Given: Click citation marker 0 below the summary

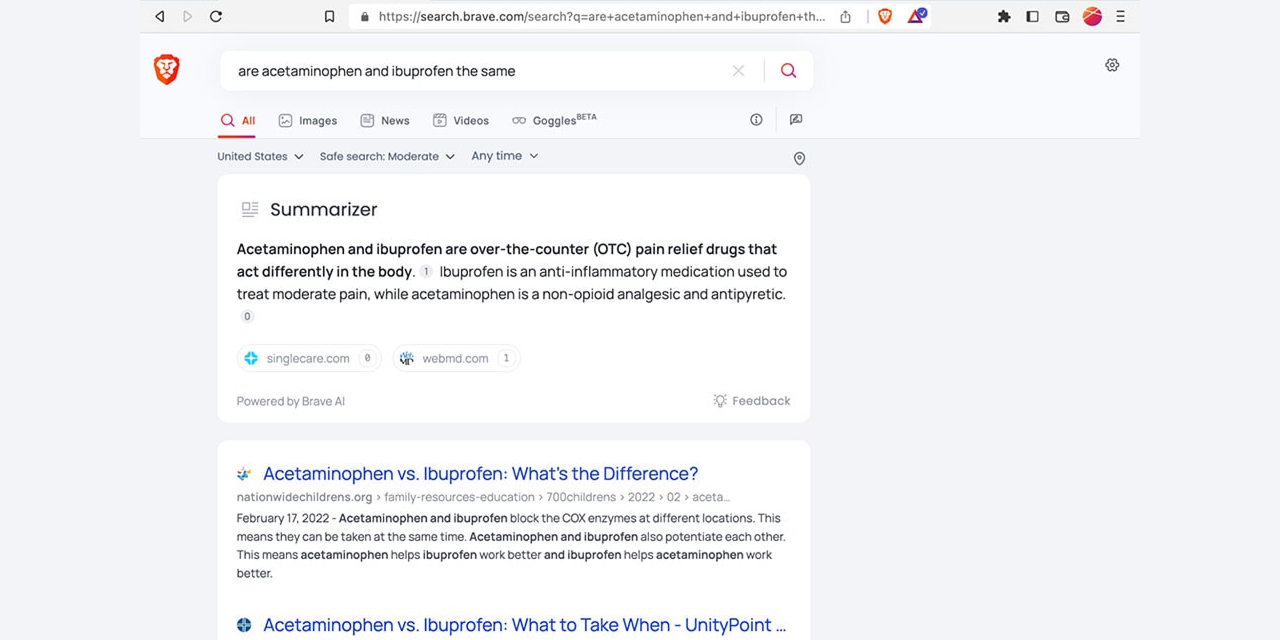Looking at the screenshot, I should point(247,316).
